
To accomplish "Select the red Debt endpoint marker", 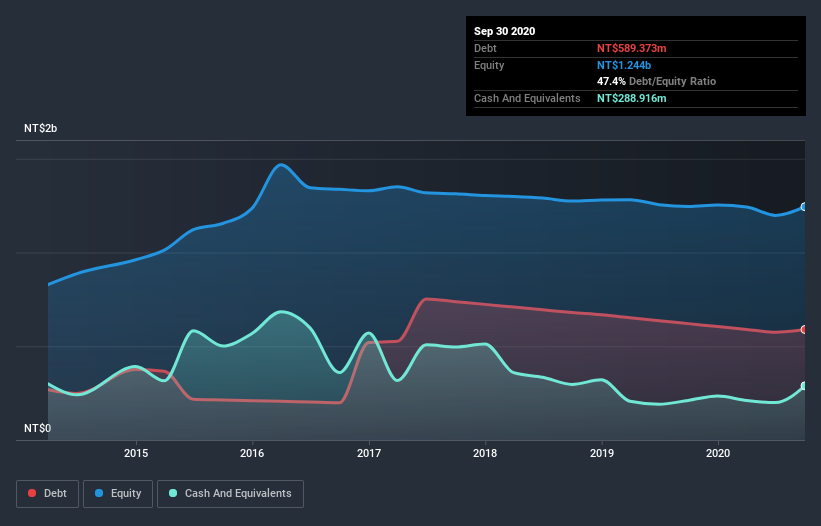I will pos(804,330).
